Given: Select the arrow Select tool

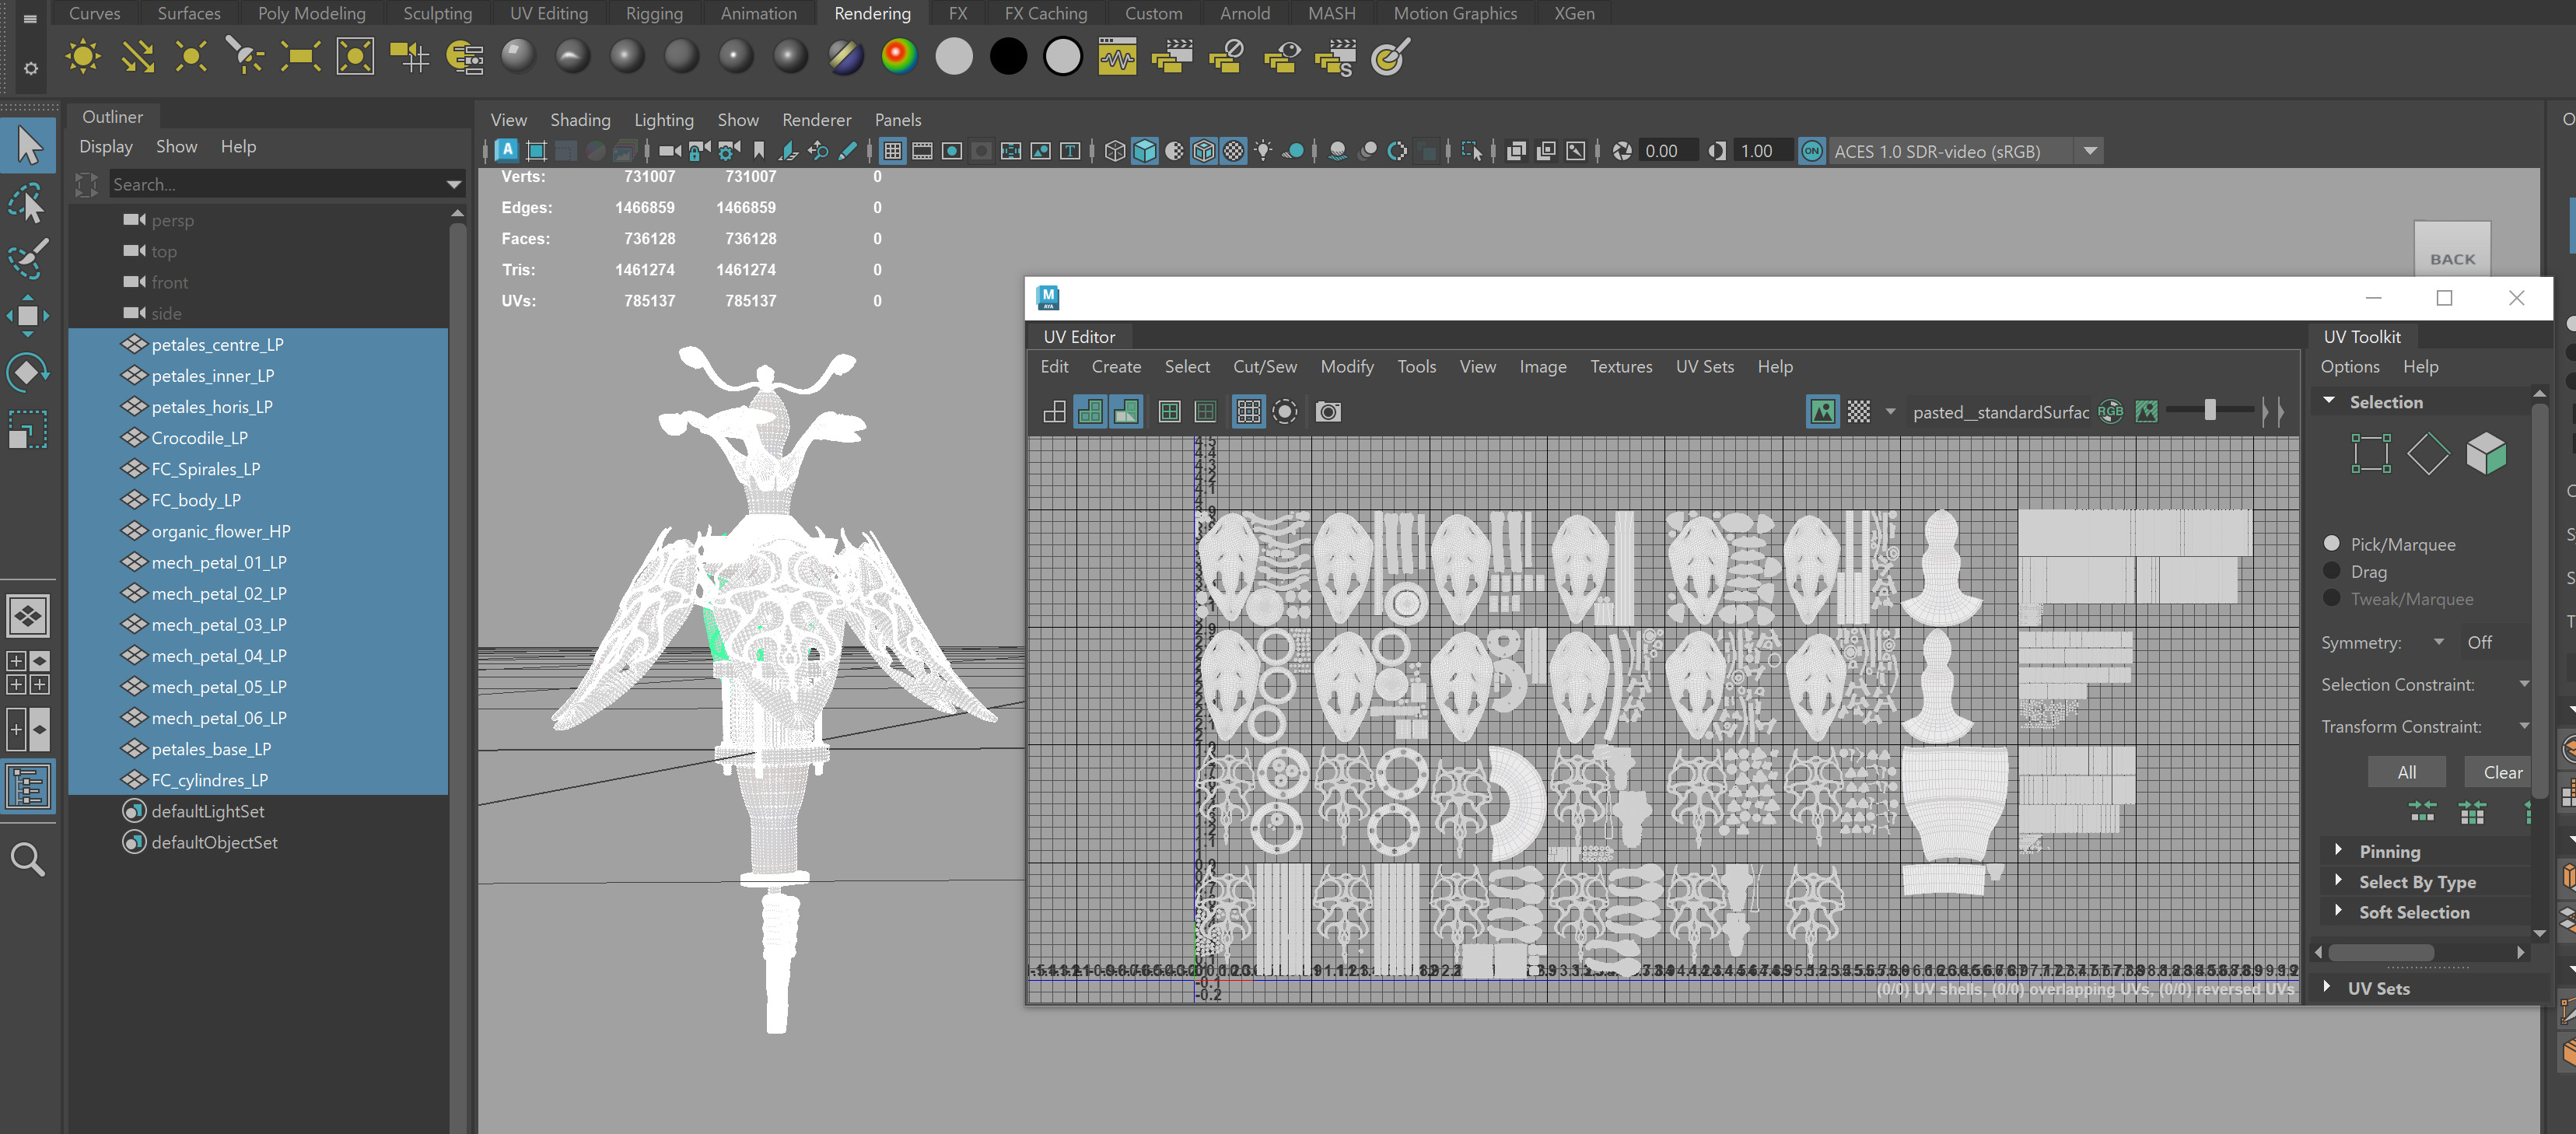Looking at the screenshot, I should 29,146.
